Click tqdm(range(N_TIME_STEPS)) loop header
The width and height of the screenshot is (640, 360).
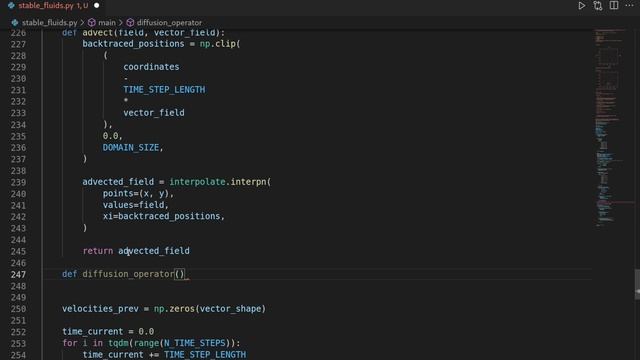coord(174,343)
